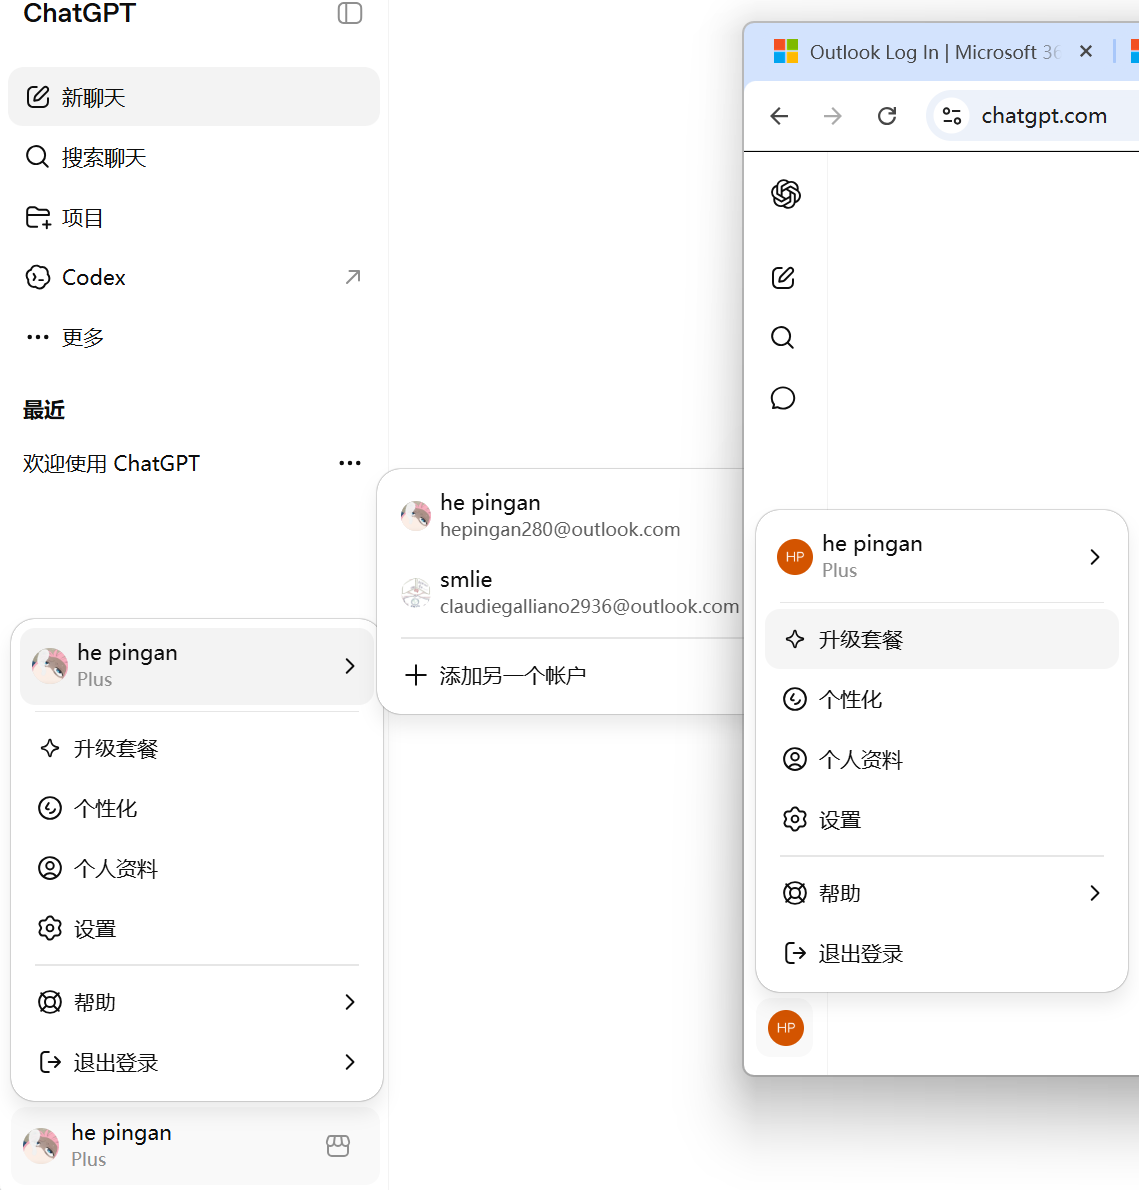Click the chatgpt.com address bar
Screen dimensions: 1139x1190
click(x=1043, y=116)
